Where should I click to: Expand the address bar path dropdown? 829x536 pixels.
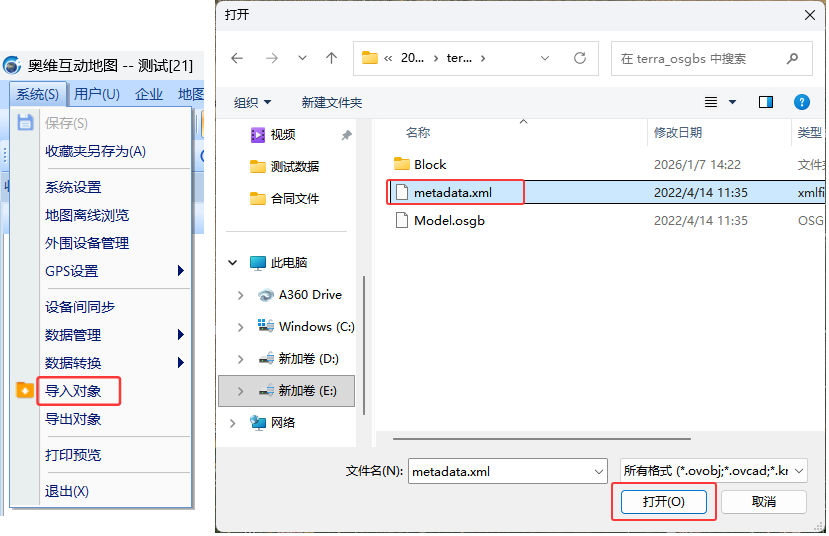click(x=545, y=58)
